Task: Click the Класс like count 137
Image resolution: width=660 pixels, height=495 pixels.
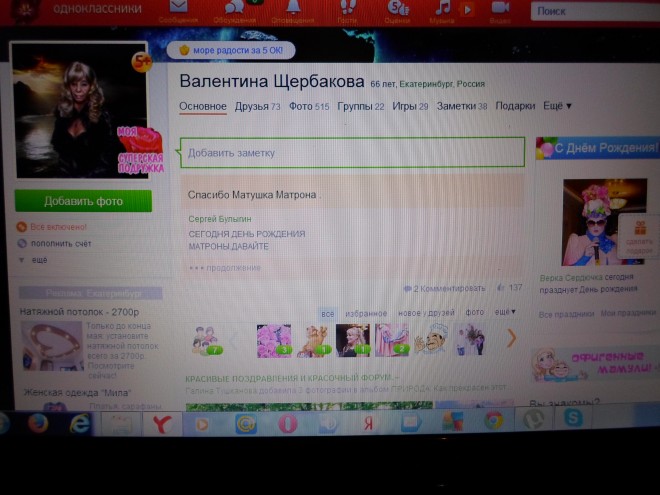Action: (510, 288)
